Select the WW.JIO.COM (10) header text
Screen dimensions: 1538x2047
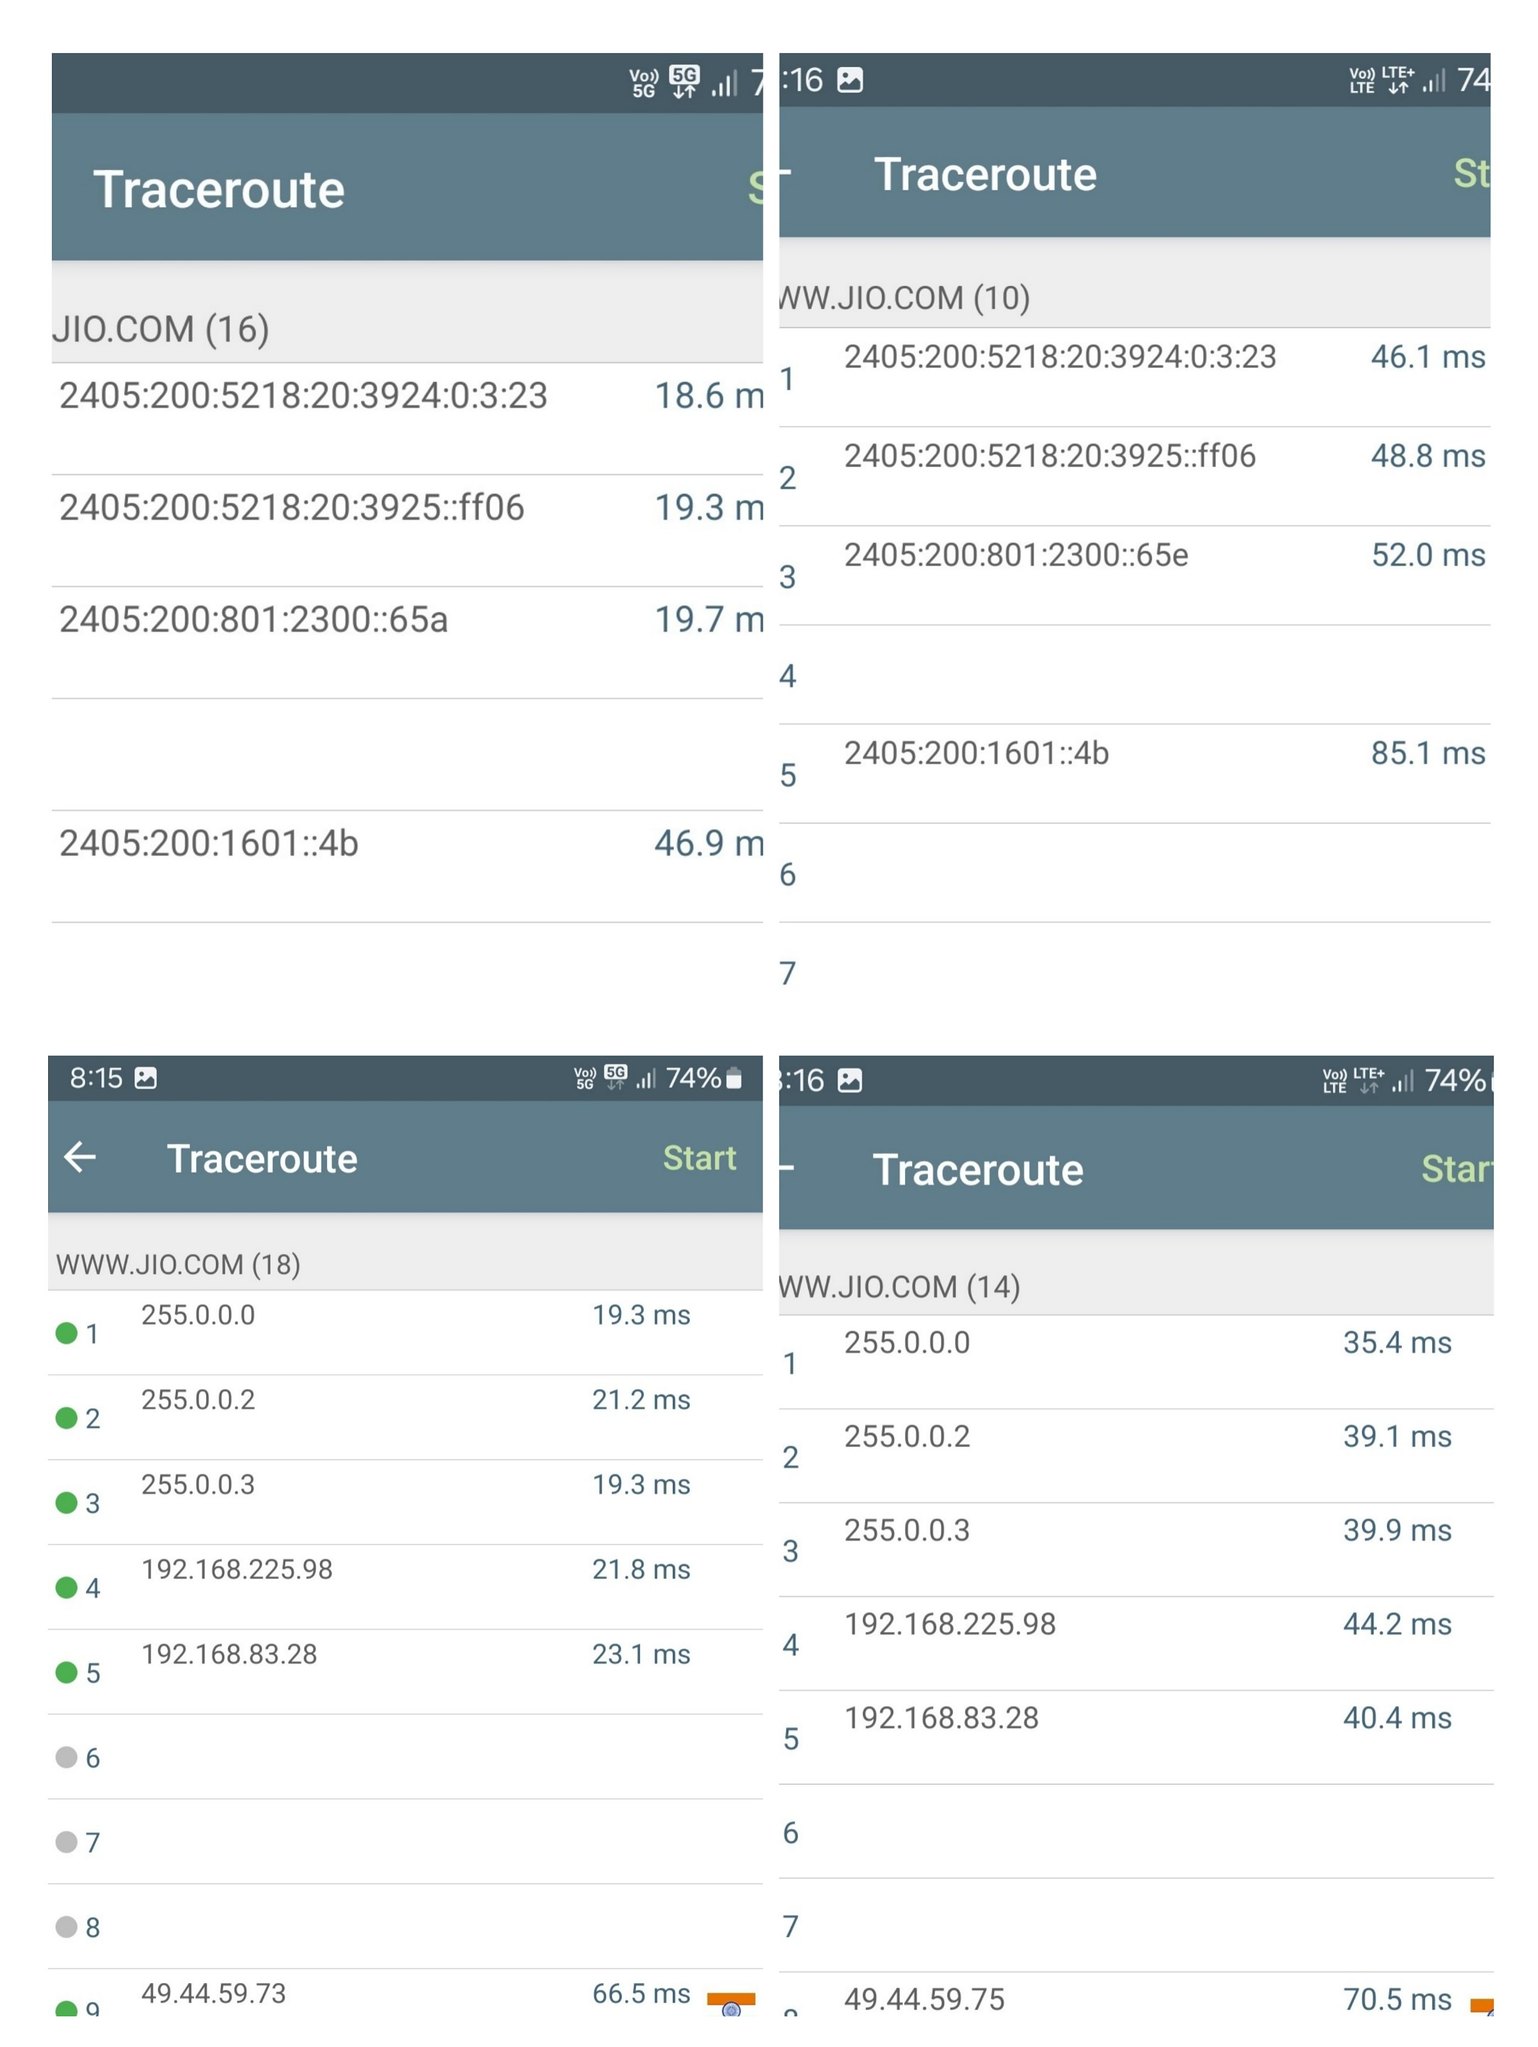[x=905, y=298]
